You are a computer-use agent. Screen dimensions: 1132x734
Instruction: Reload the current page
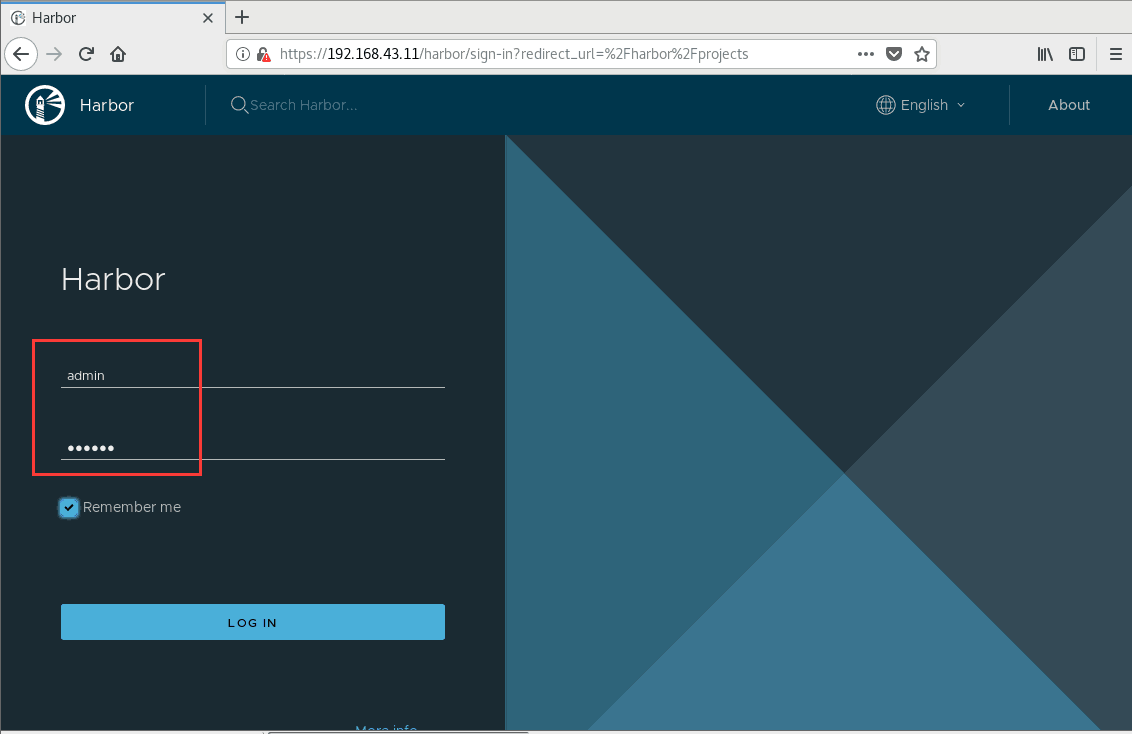[87, 54]
